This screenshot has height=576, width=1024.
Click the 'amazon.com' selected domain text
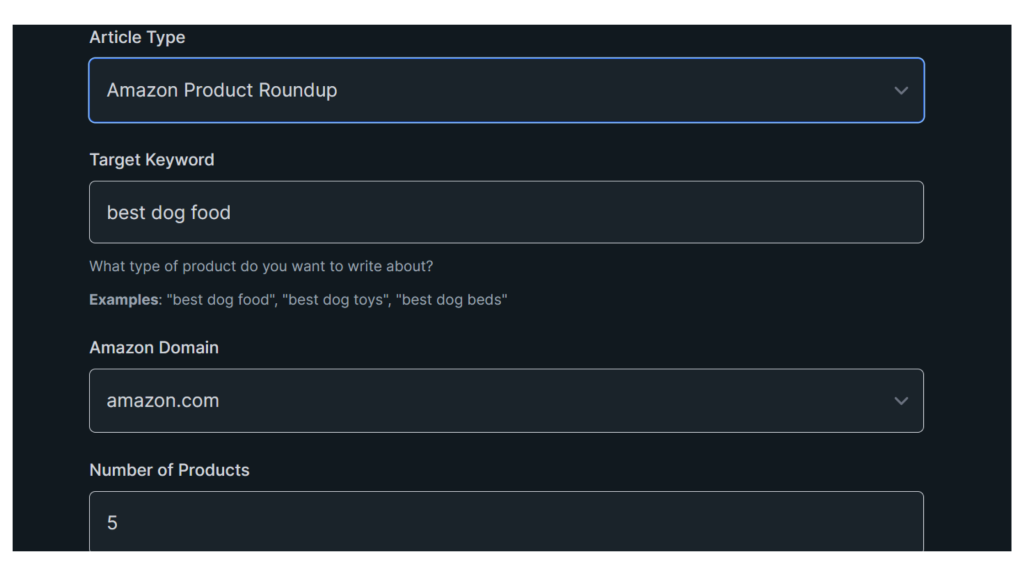coord(163,401)
